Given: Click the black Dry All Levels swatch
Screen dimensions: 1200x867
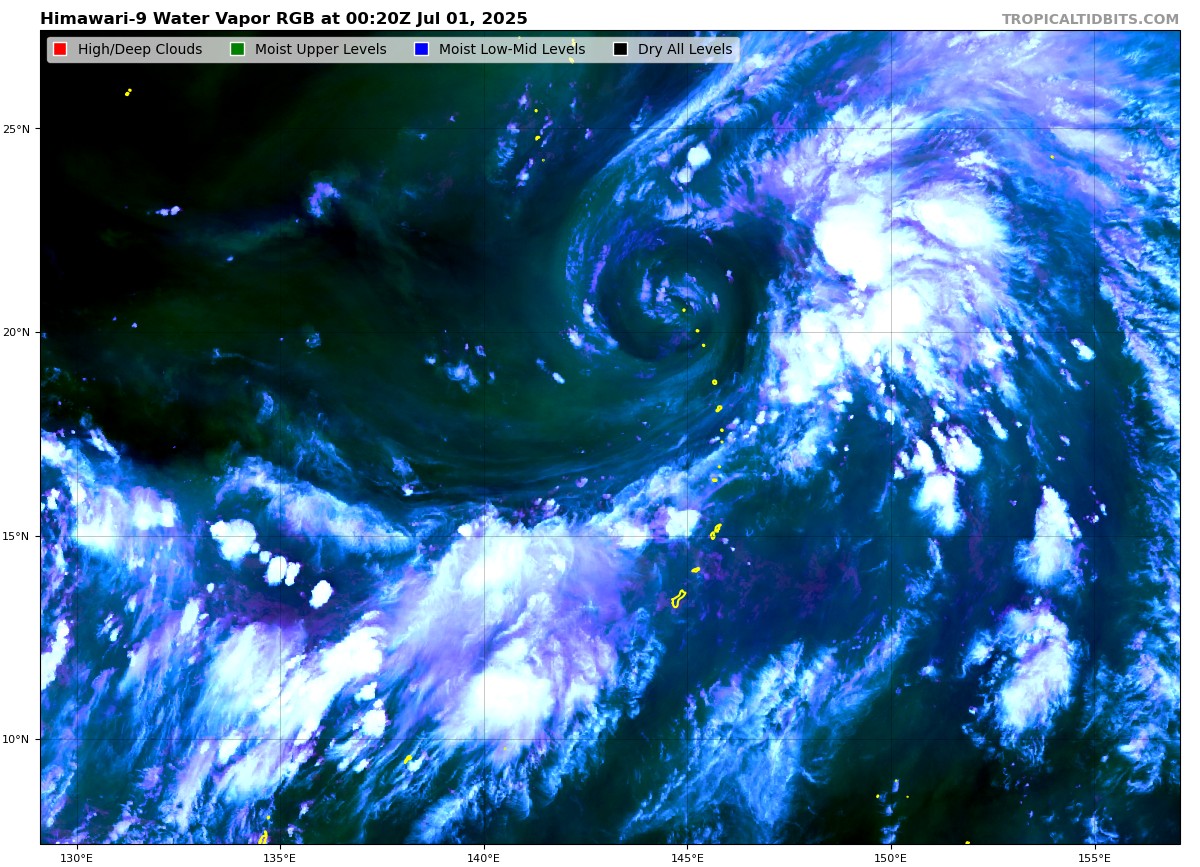Looking at the screenshot, I should (620, 50).
